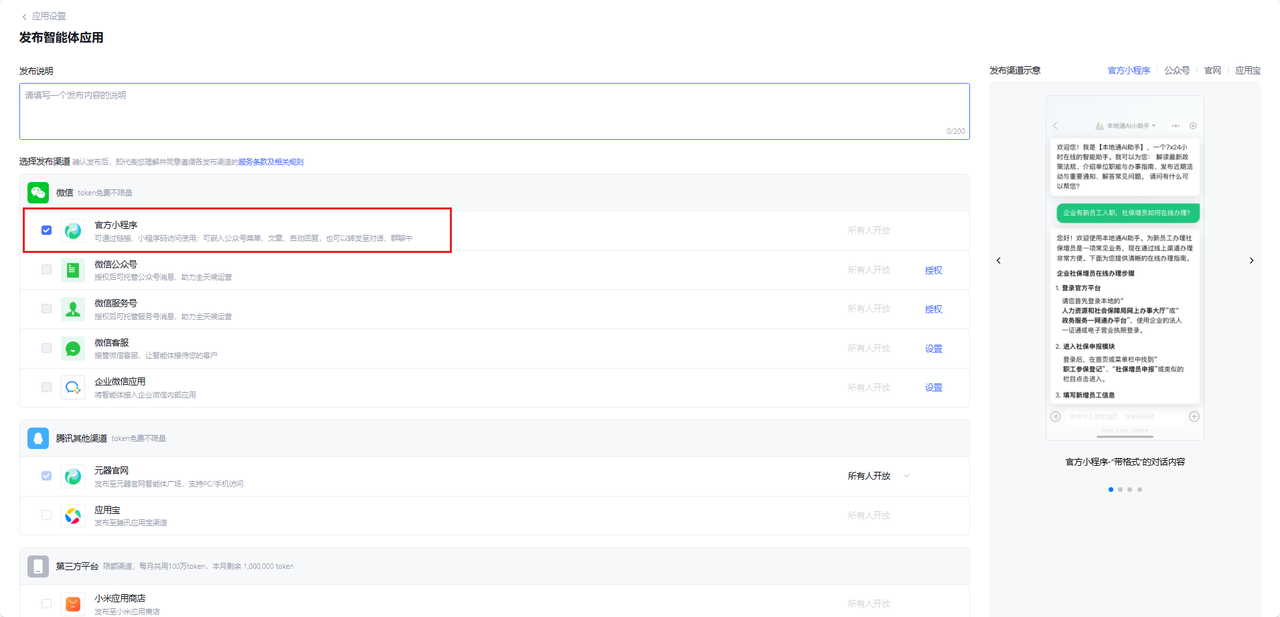The width and height of the screenshot is (1280, 617).
Task: Click the 企业微信应用 icon
Action: point(73,387)
